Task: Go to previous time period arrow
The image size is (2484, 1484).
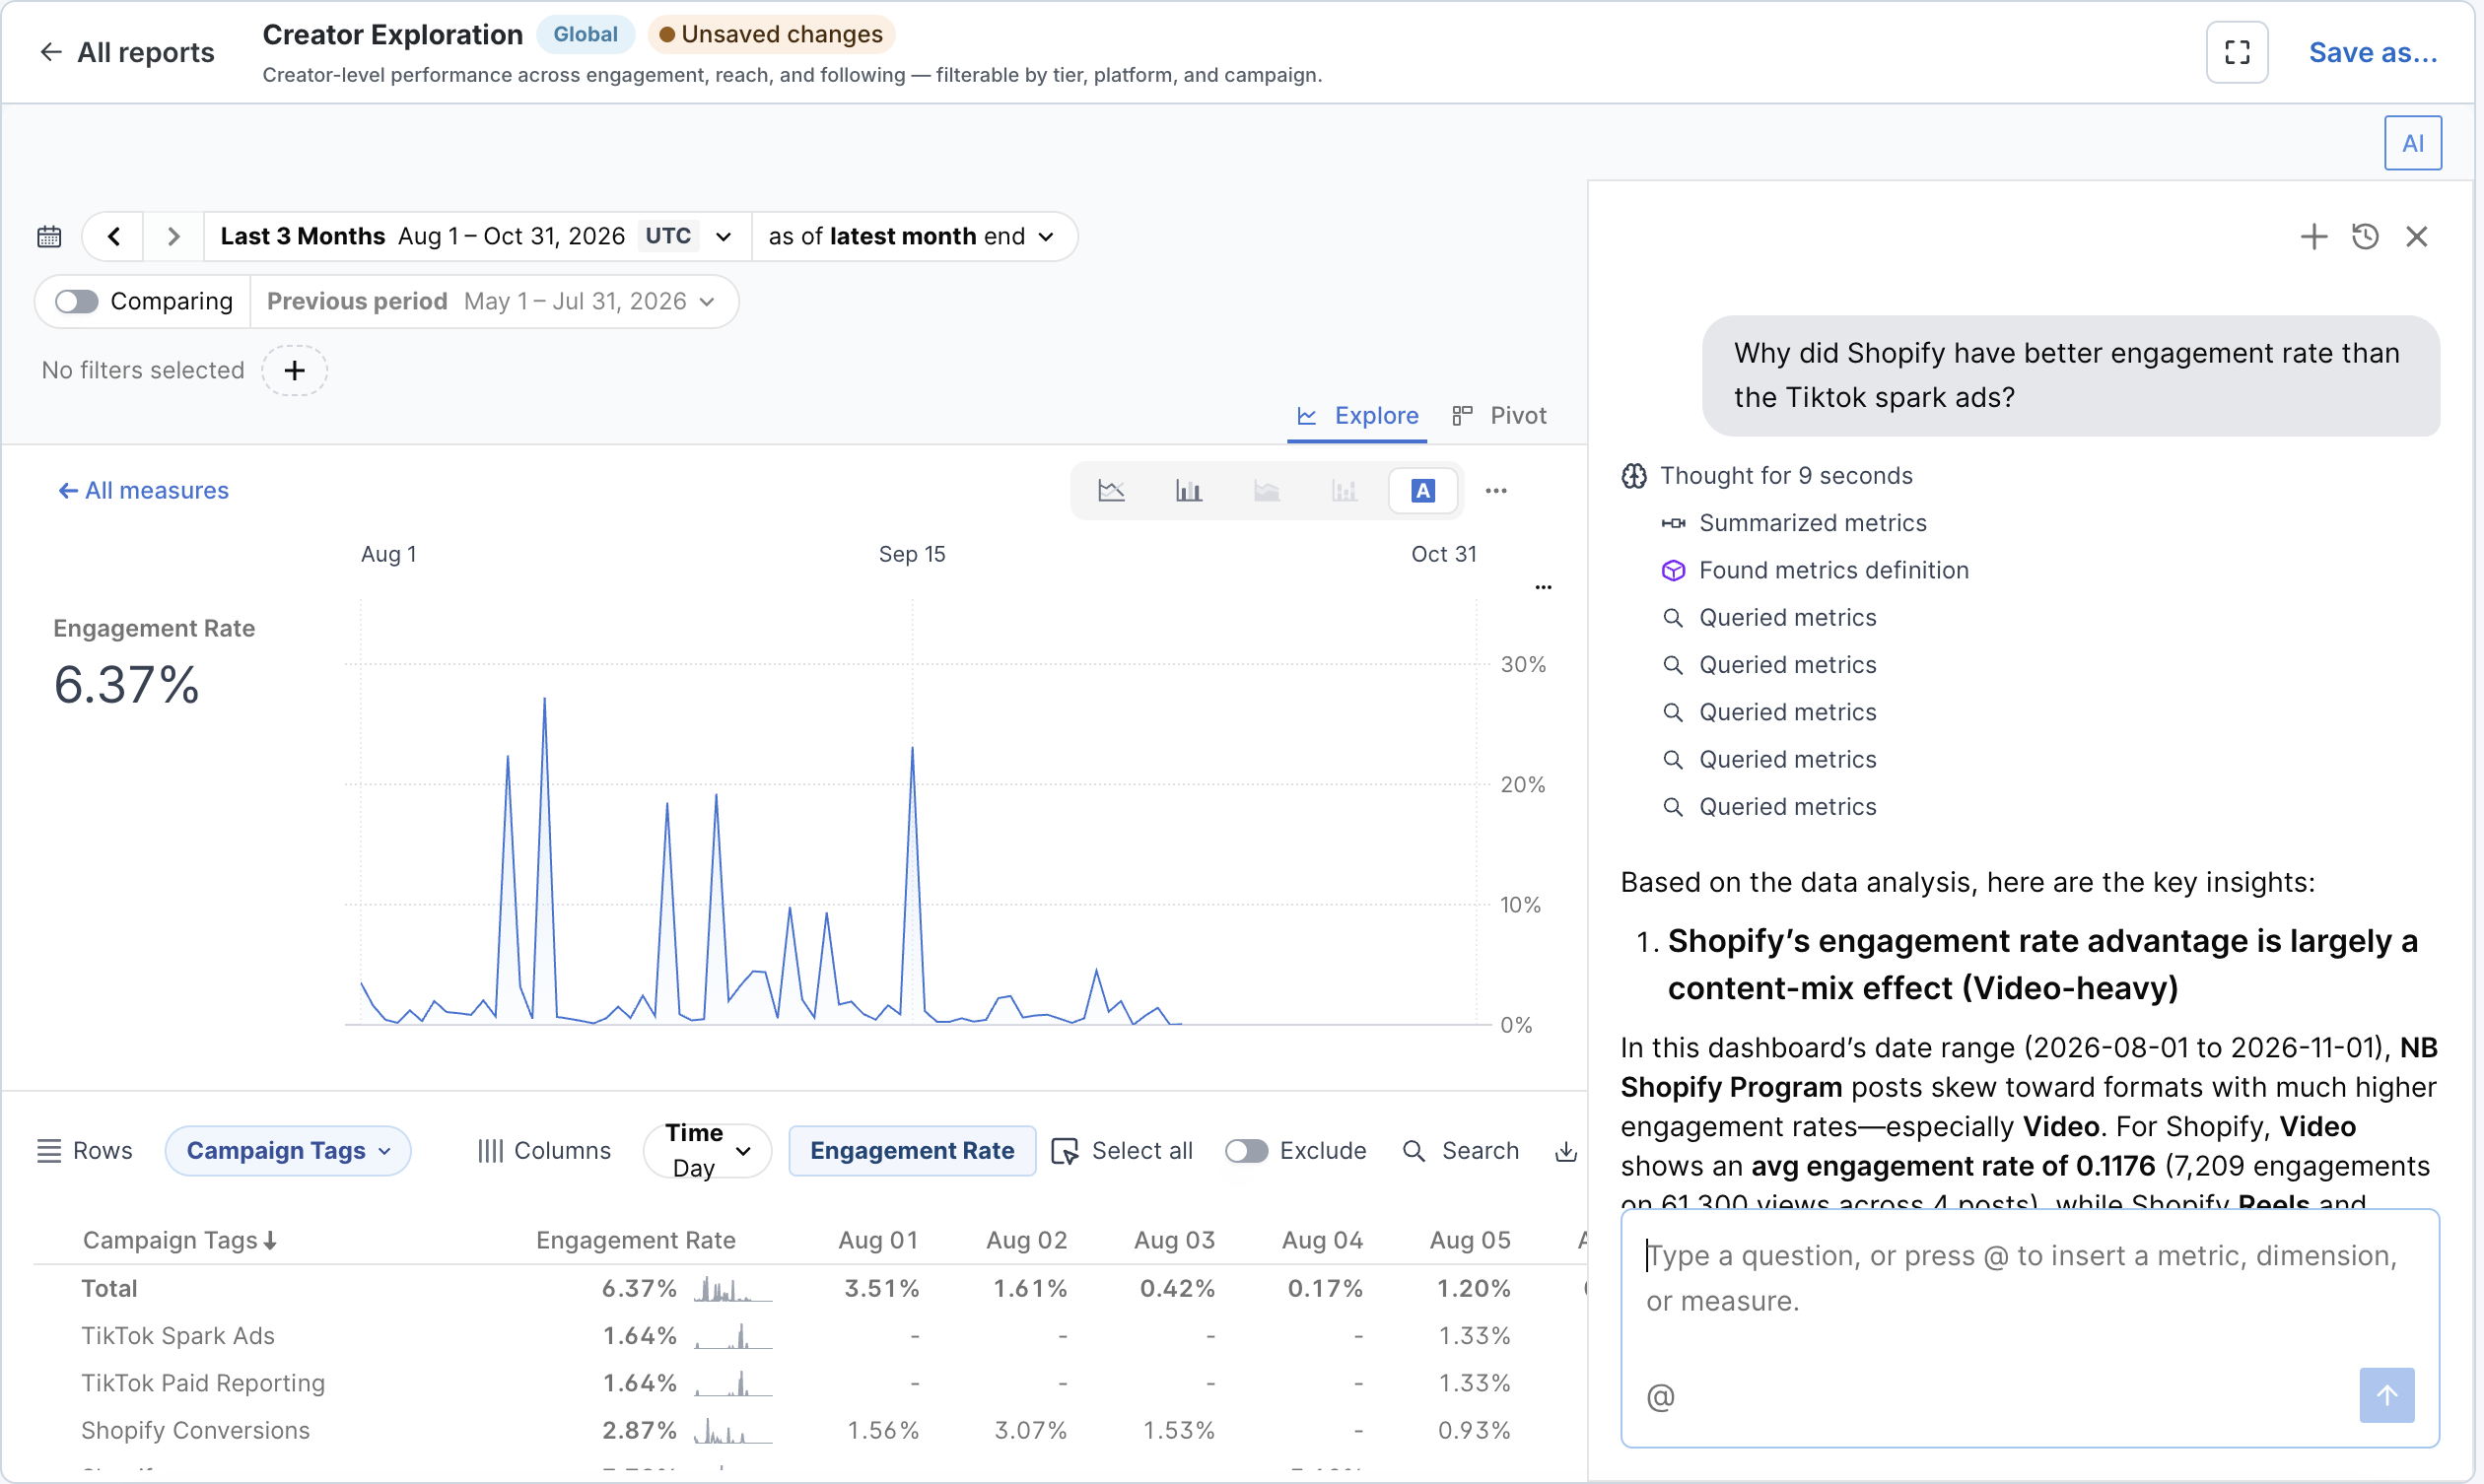Action: pos(114,236)
